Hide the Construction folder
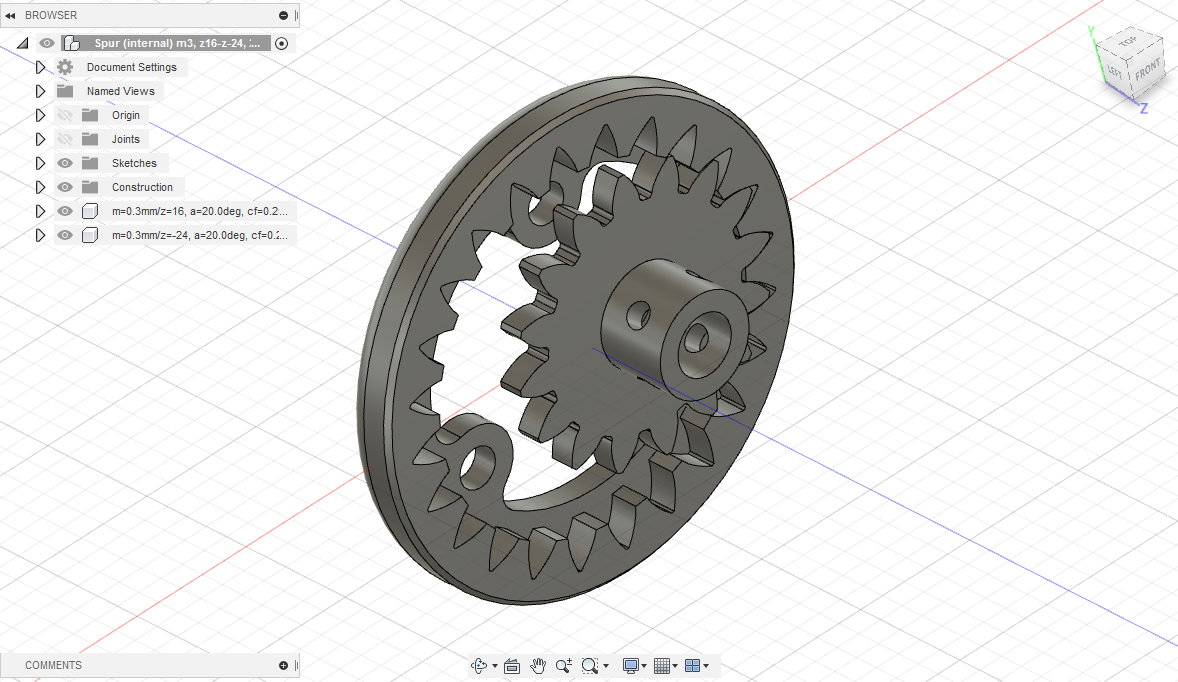This screenshot has height=682, width=1178. click(65, 187)
